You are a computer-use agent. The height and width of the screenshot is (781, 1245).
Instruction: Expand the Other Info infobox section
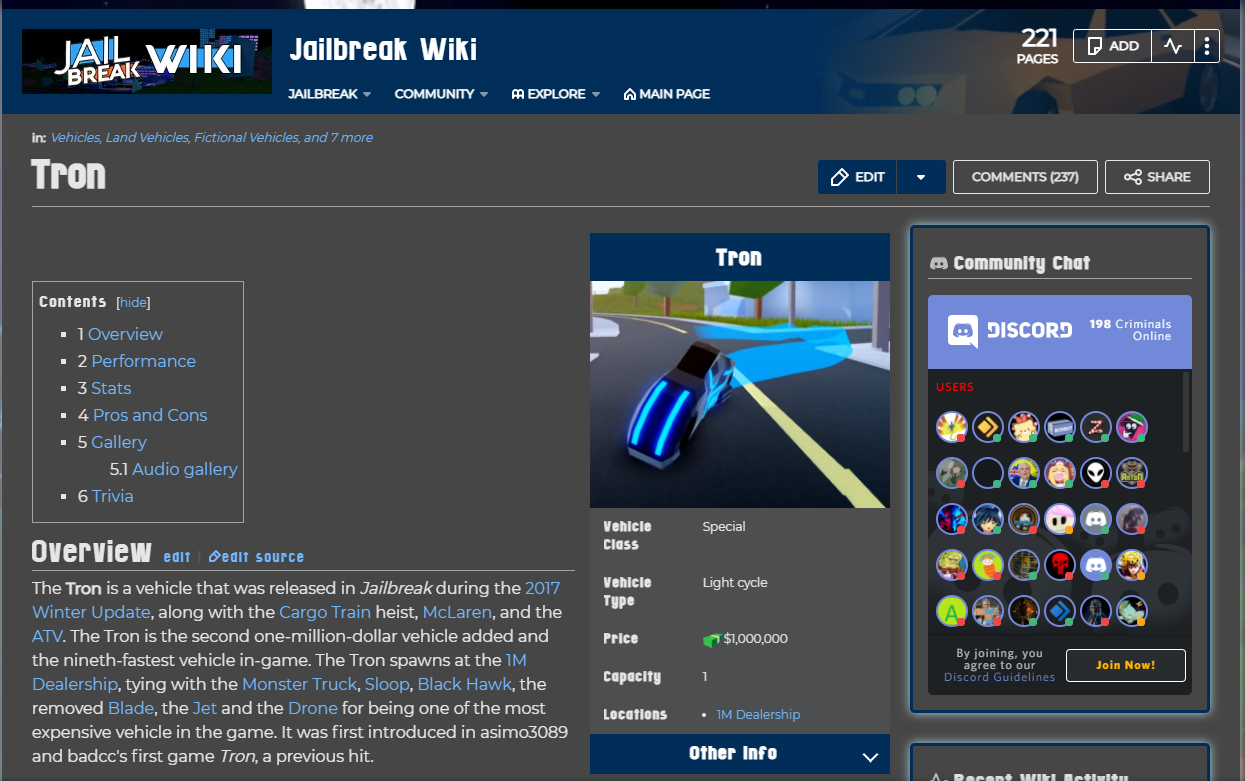point(740,754)
